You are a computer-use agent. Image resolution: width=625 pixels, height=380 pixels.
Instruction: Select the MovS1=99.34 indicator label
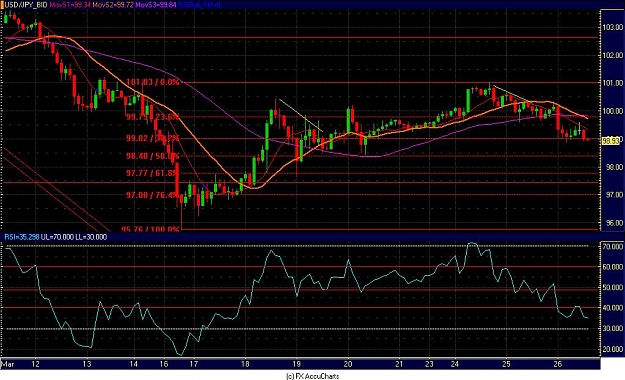point(71,5)
